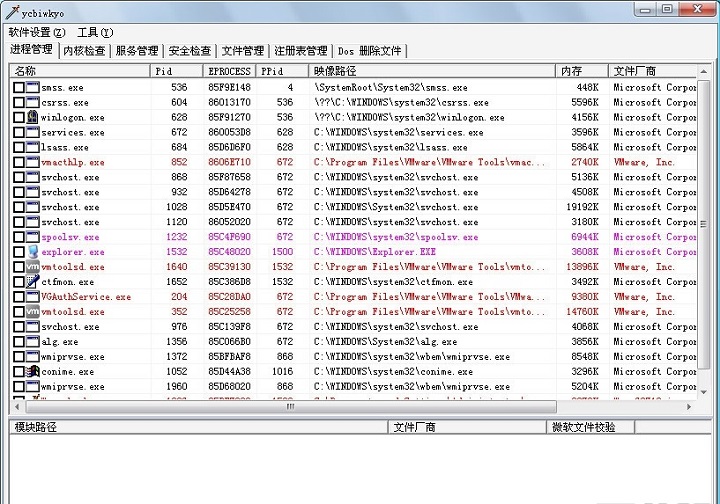The height and width of the screenshot is (504, 720).
Task: Click the alg.exe process icon
Action: click(33, 342)
